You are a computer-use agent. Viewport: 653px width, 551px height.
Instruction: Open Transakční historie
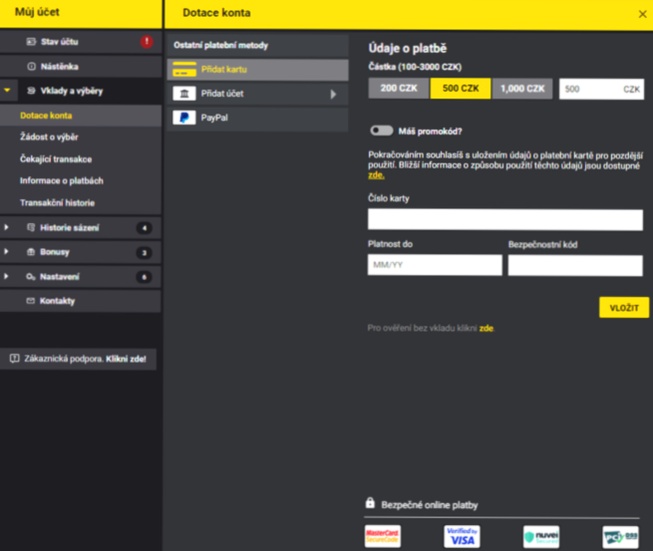click(57, 203)
